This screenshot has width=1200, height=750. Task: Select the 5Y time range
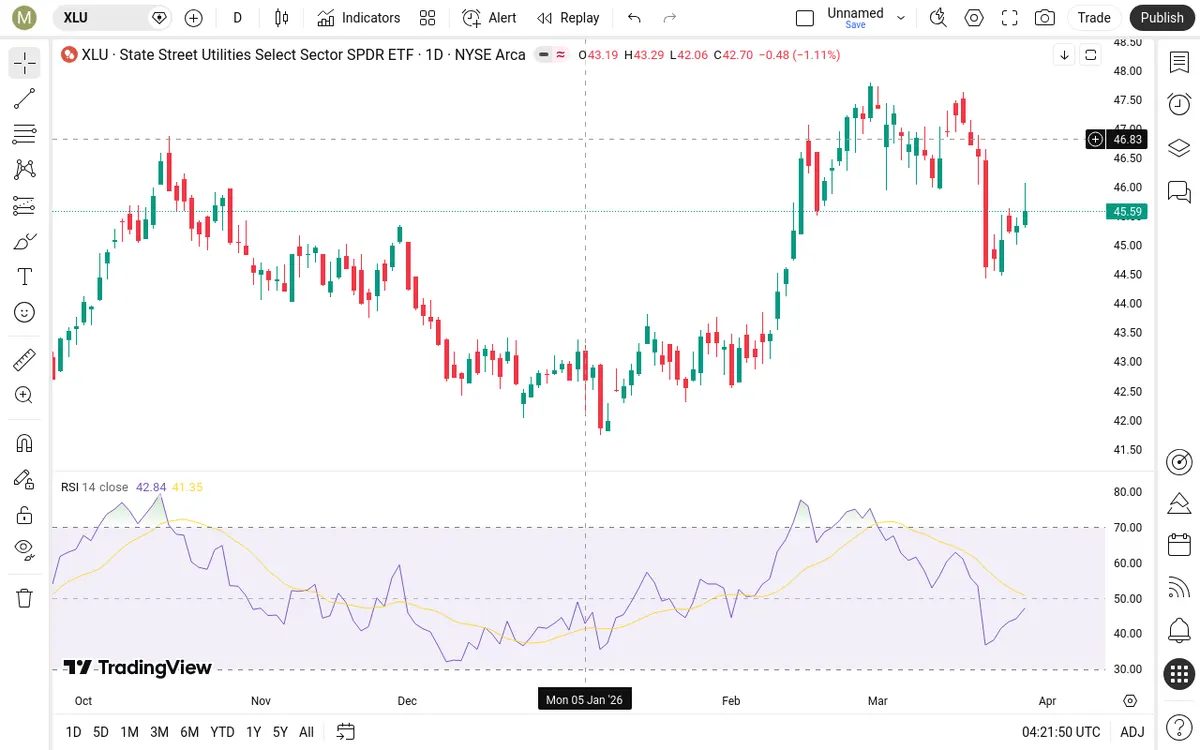click(280, 732)
